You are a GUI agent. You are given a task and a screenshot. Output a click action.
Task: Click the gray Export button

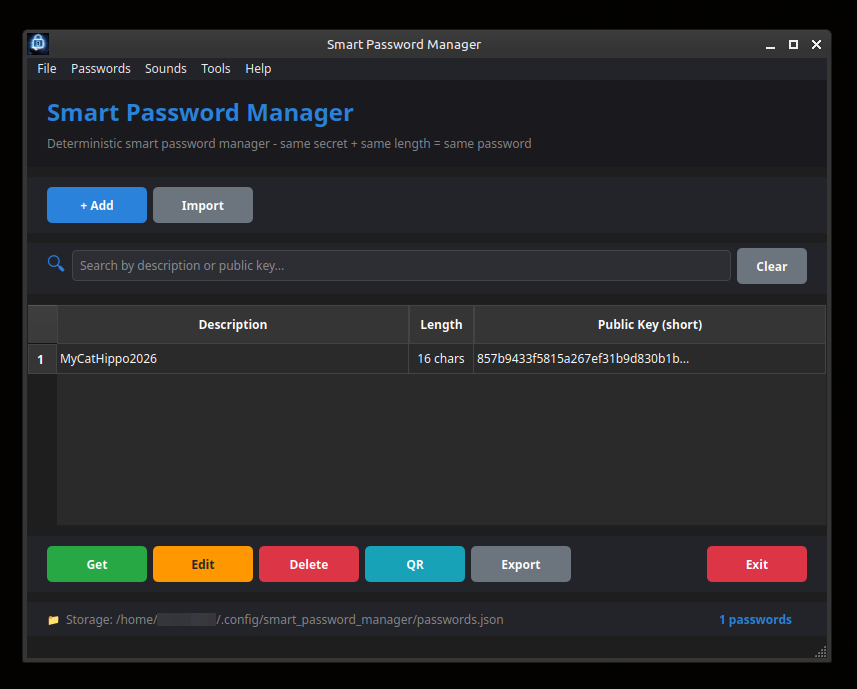521,564
